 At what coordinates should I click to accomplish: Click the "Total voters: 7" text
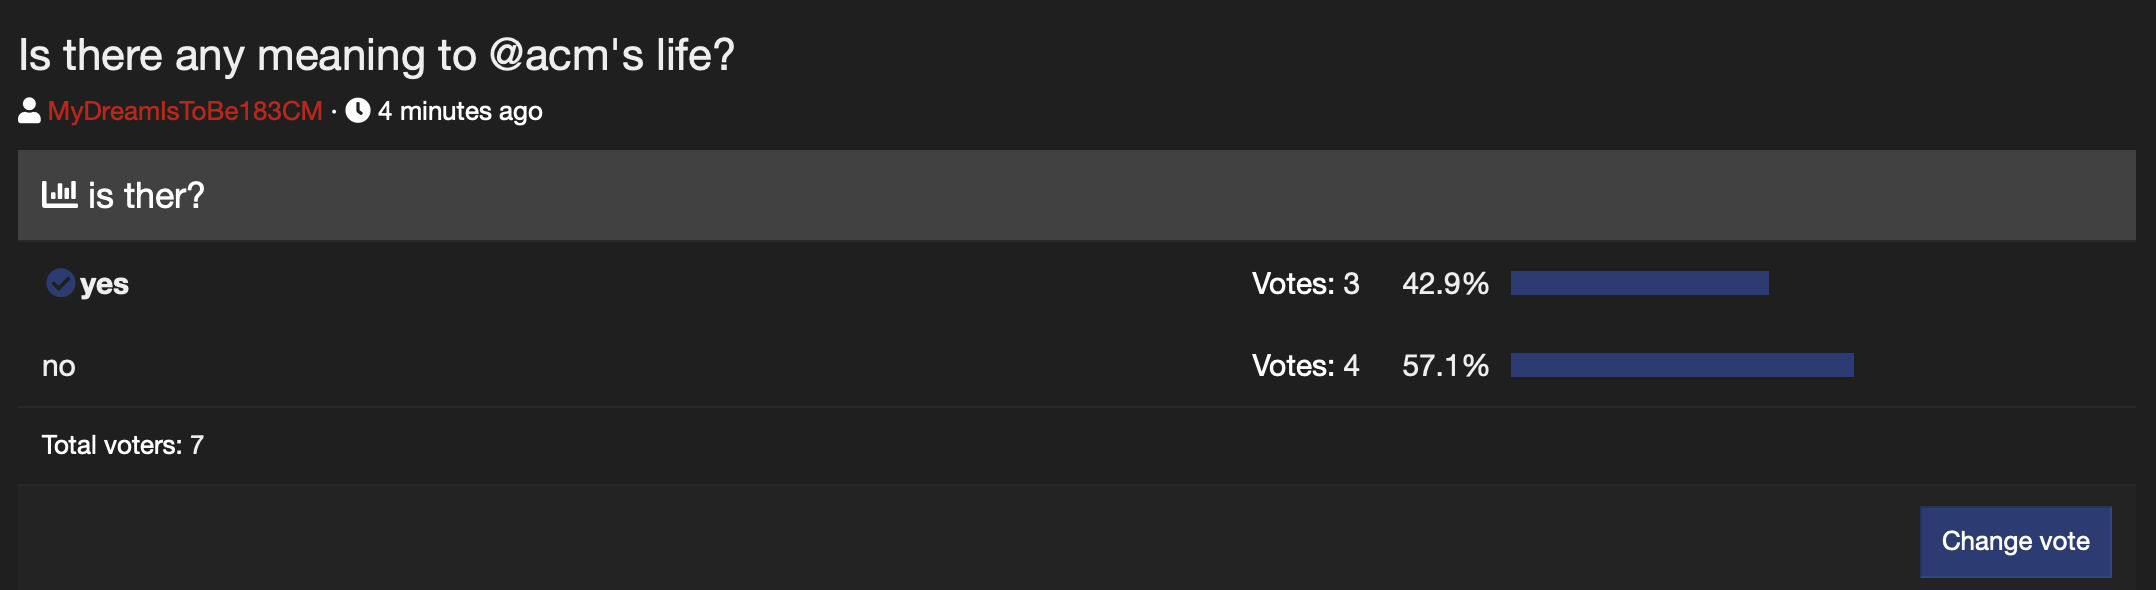click(122, 445)
